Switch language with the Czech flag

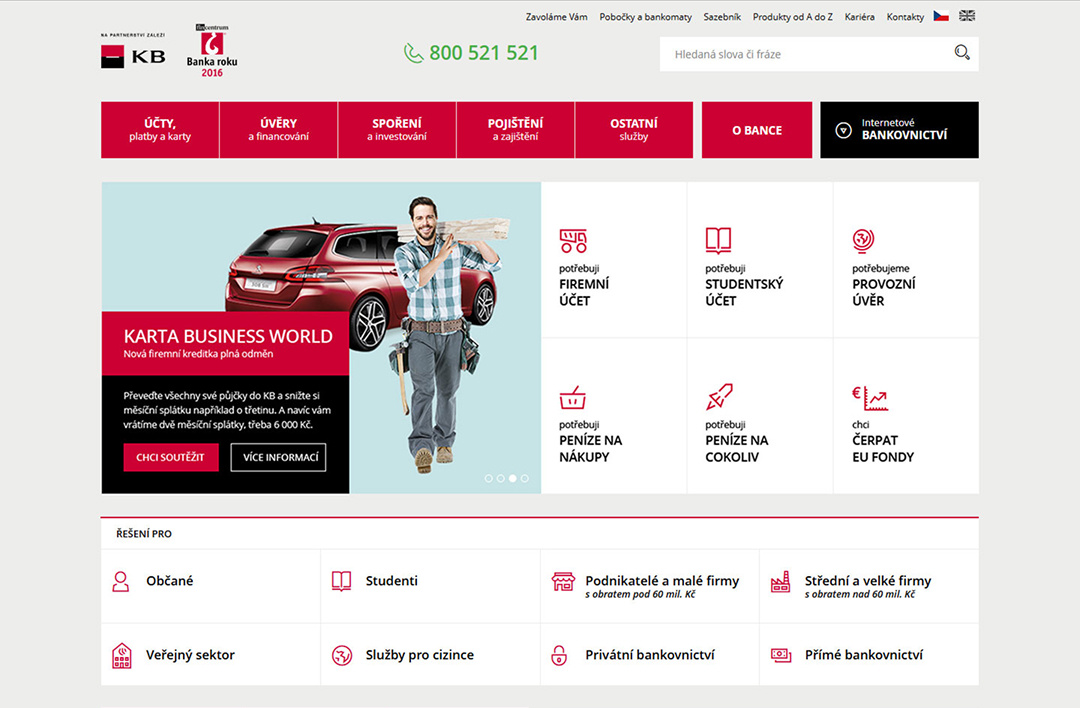click(x=941, y=16)
